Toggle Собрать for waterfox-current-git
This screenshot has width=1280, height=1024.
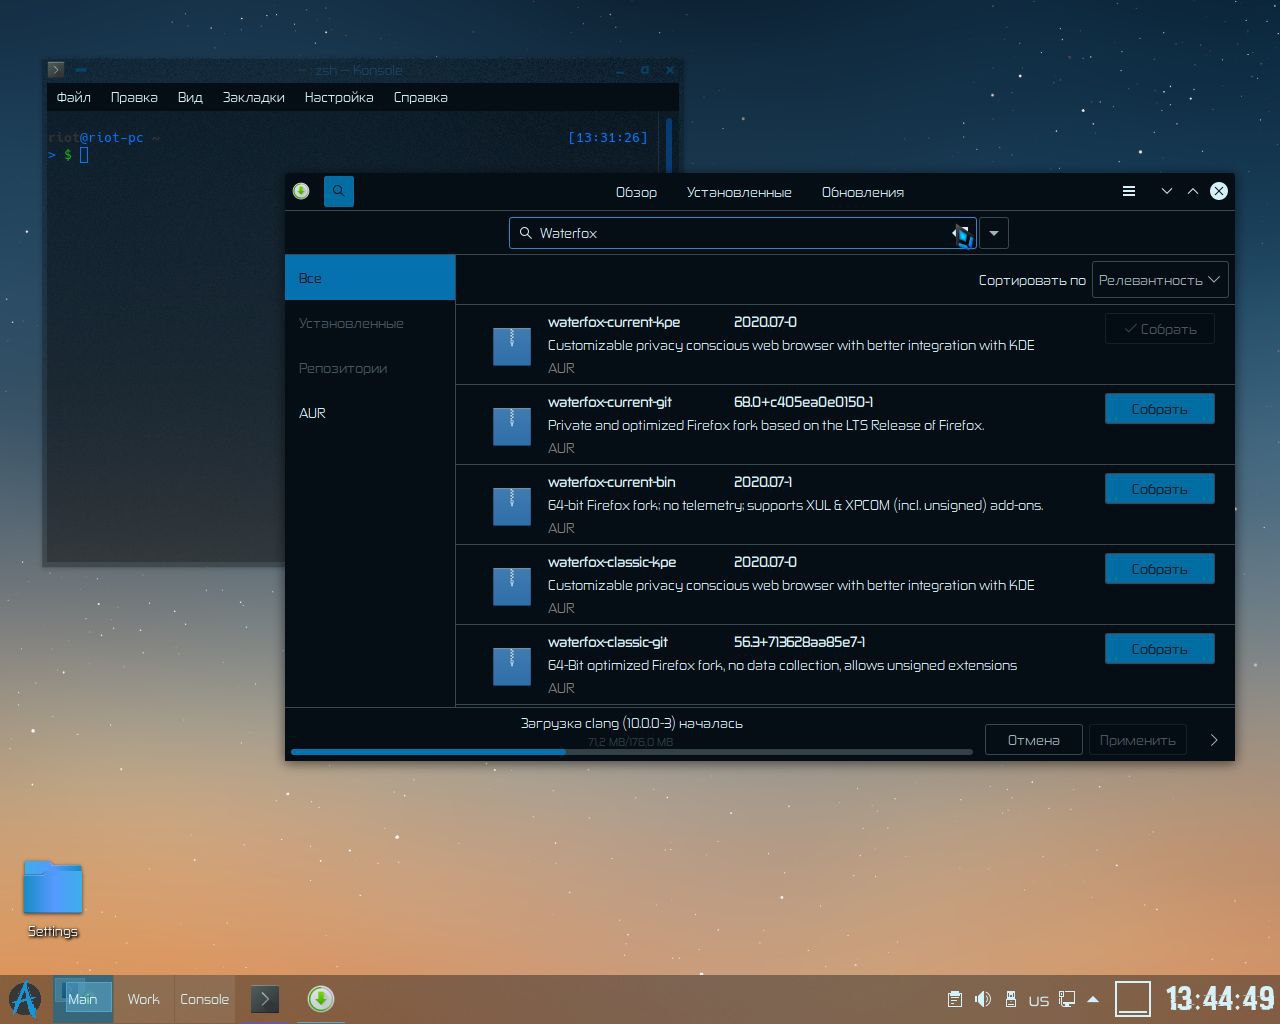coord(1160,409)
